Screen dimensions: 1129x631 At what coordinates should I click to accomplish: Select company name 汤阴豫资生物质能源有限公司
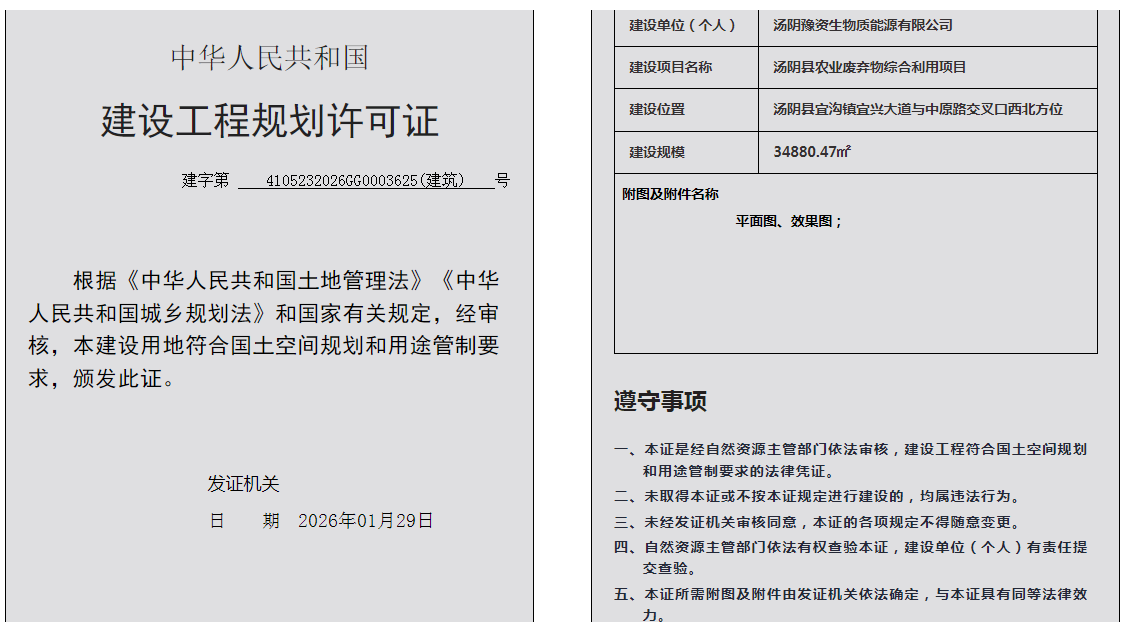click(x=862, y=25)
